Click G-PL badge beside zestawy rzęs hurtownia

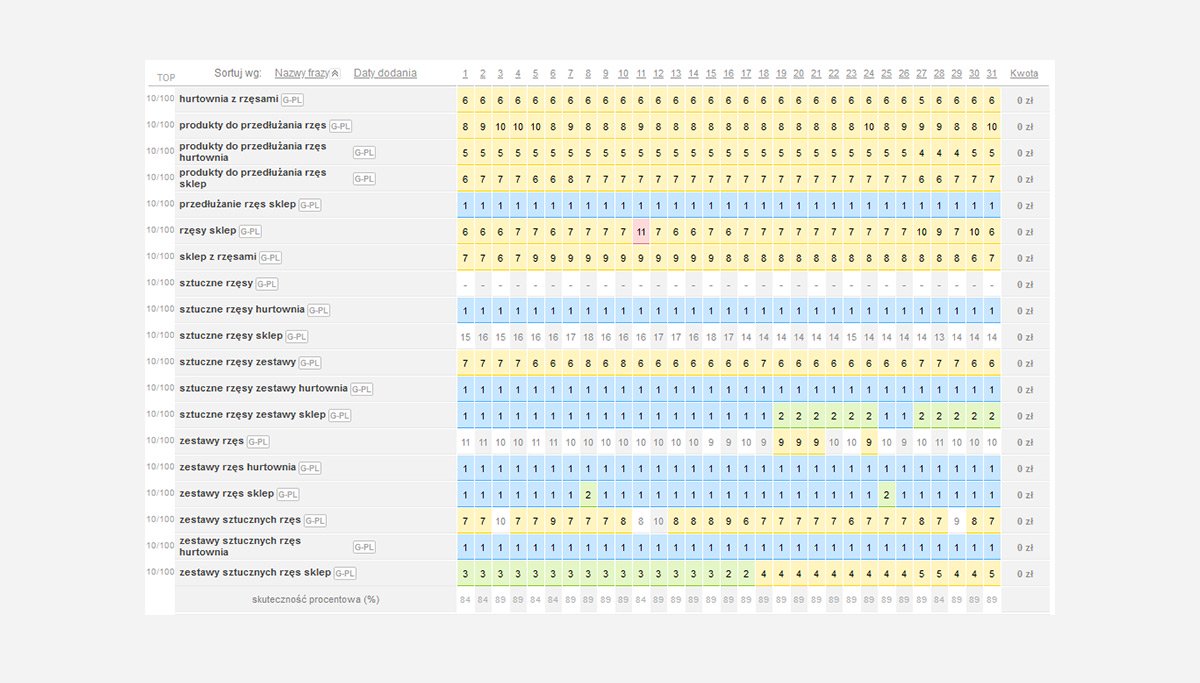[x=310, y=468]
